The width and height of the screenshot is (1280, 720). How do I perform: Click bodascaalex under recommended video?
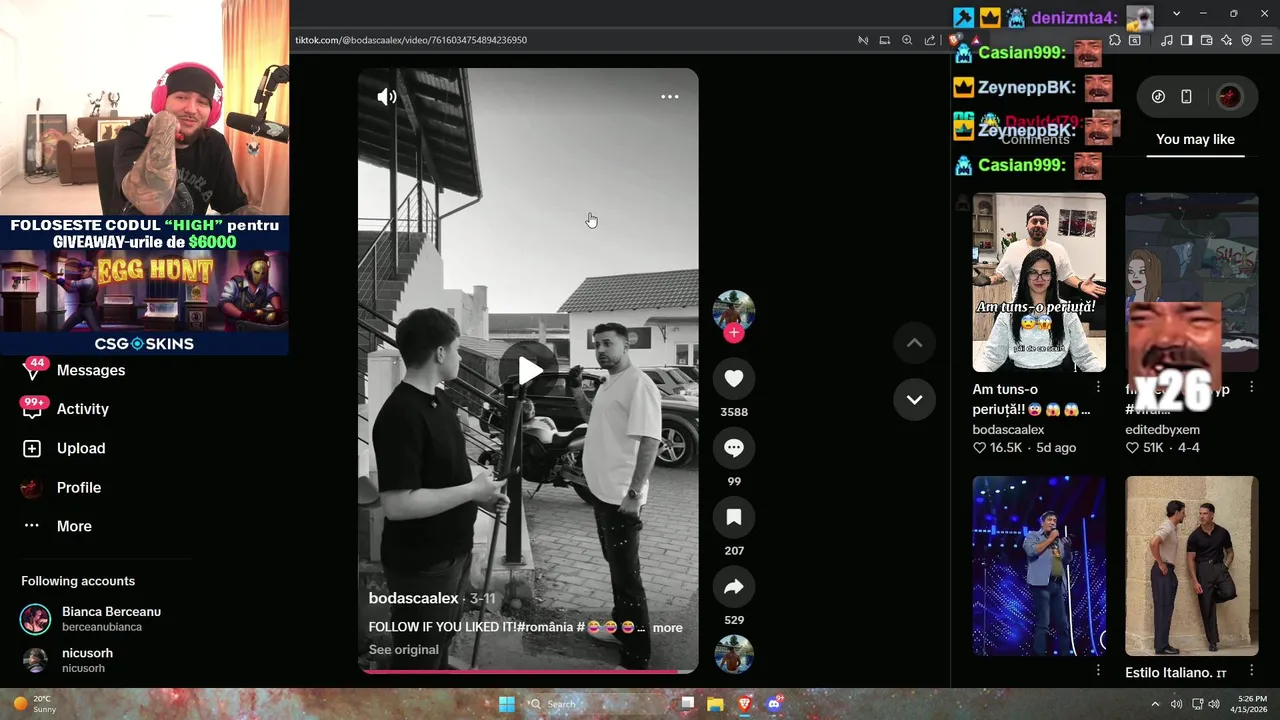[1008, 430]
